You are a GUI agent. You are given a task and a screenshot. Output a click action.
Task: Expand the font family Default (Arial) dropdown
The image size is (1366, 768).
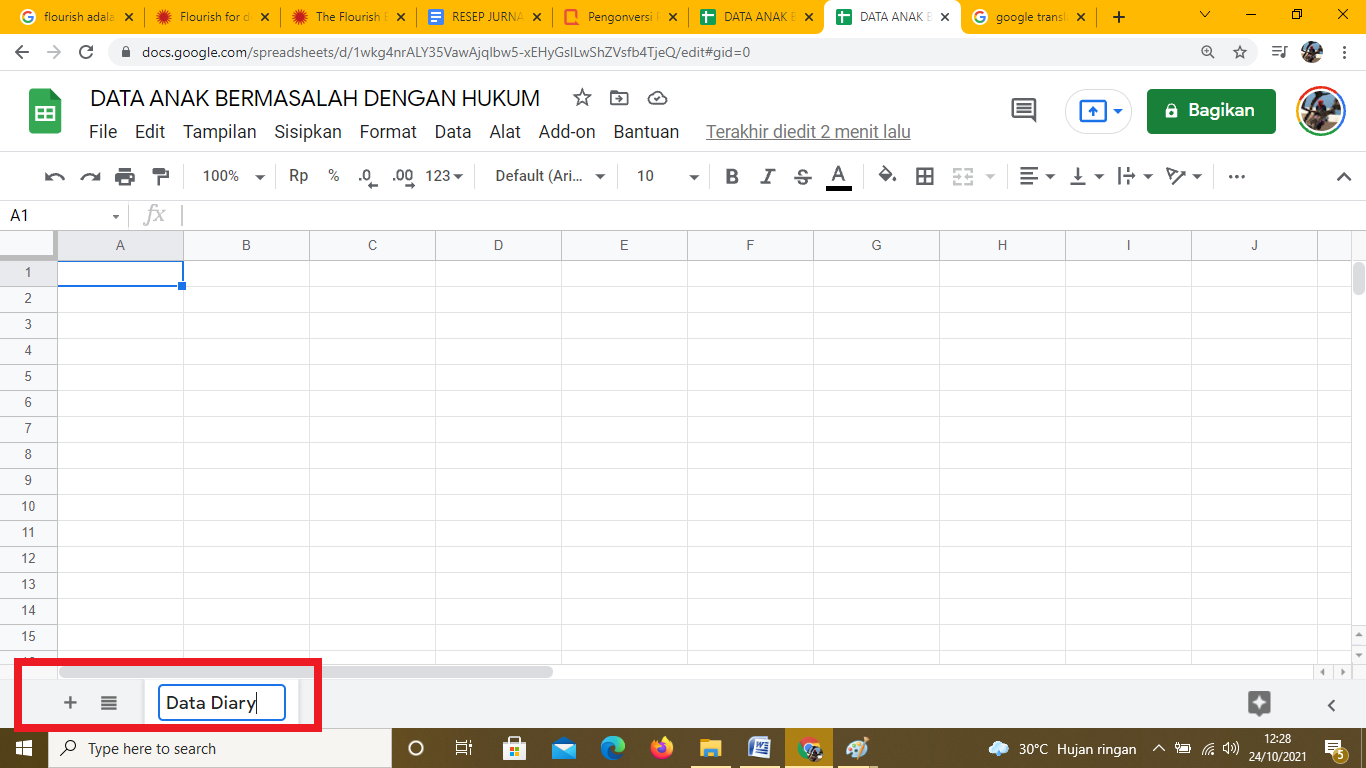point(550,176)
